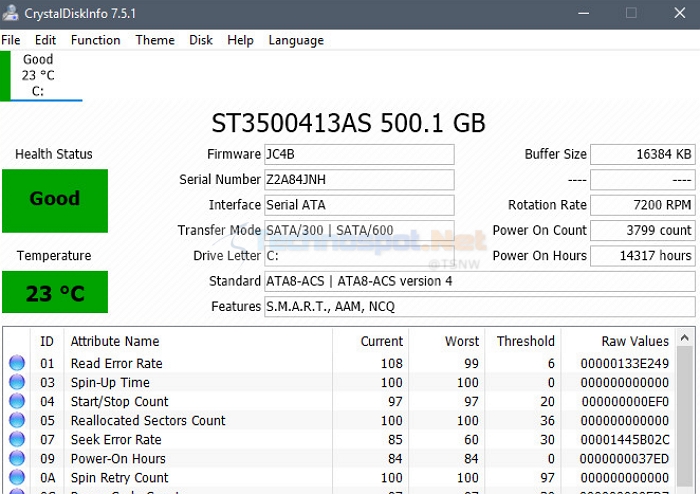Open the Disk menu
Screen dimensions: 700x494
(x=201, y=40)
